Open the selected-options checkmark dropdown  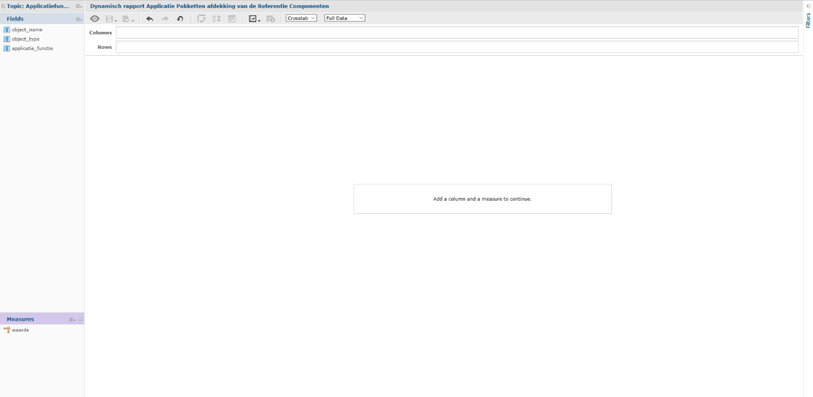[254, 19]
